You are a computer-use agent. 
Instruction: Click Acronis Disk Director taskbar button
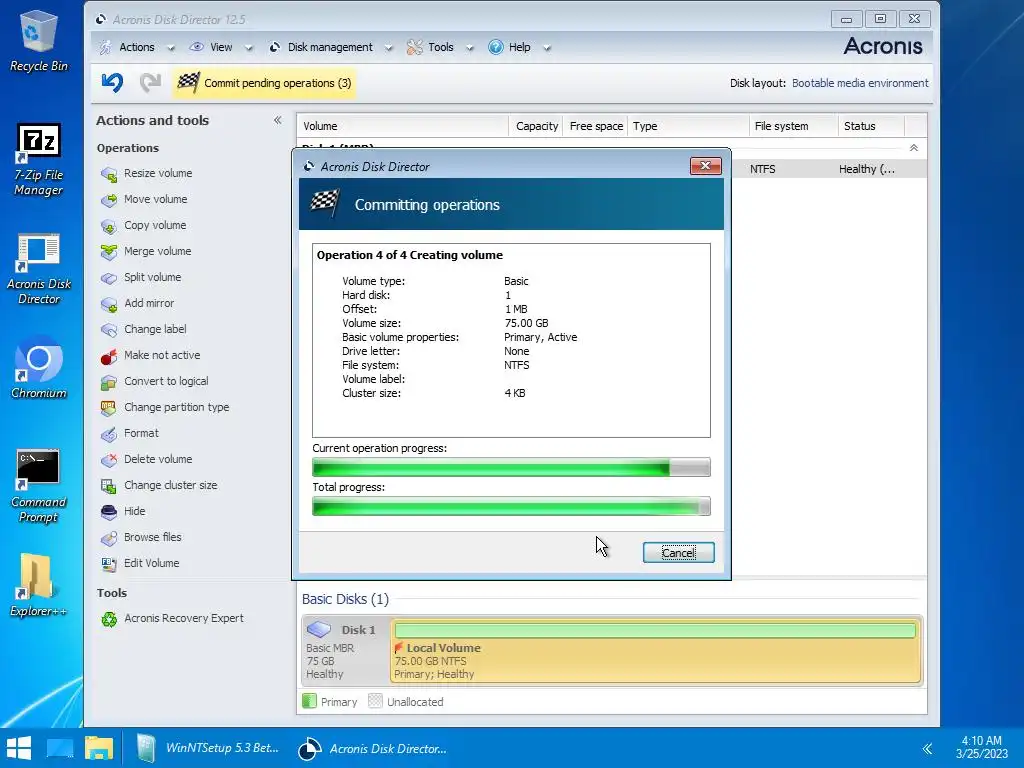(x=374, y=748)
